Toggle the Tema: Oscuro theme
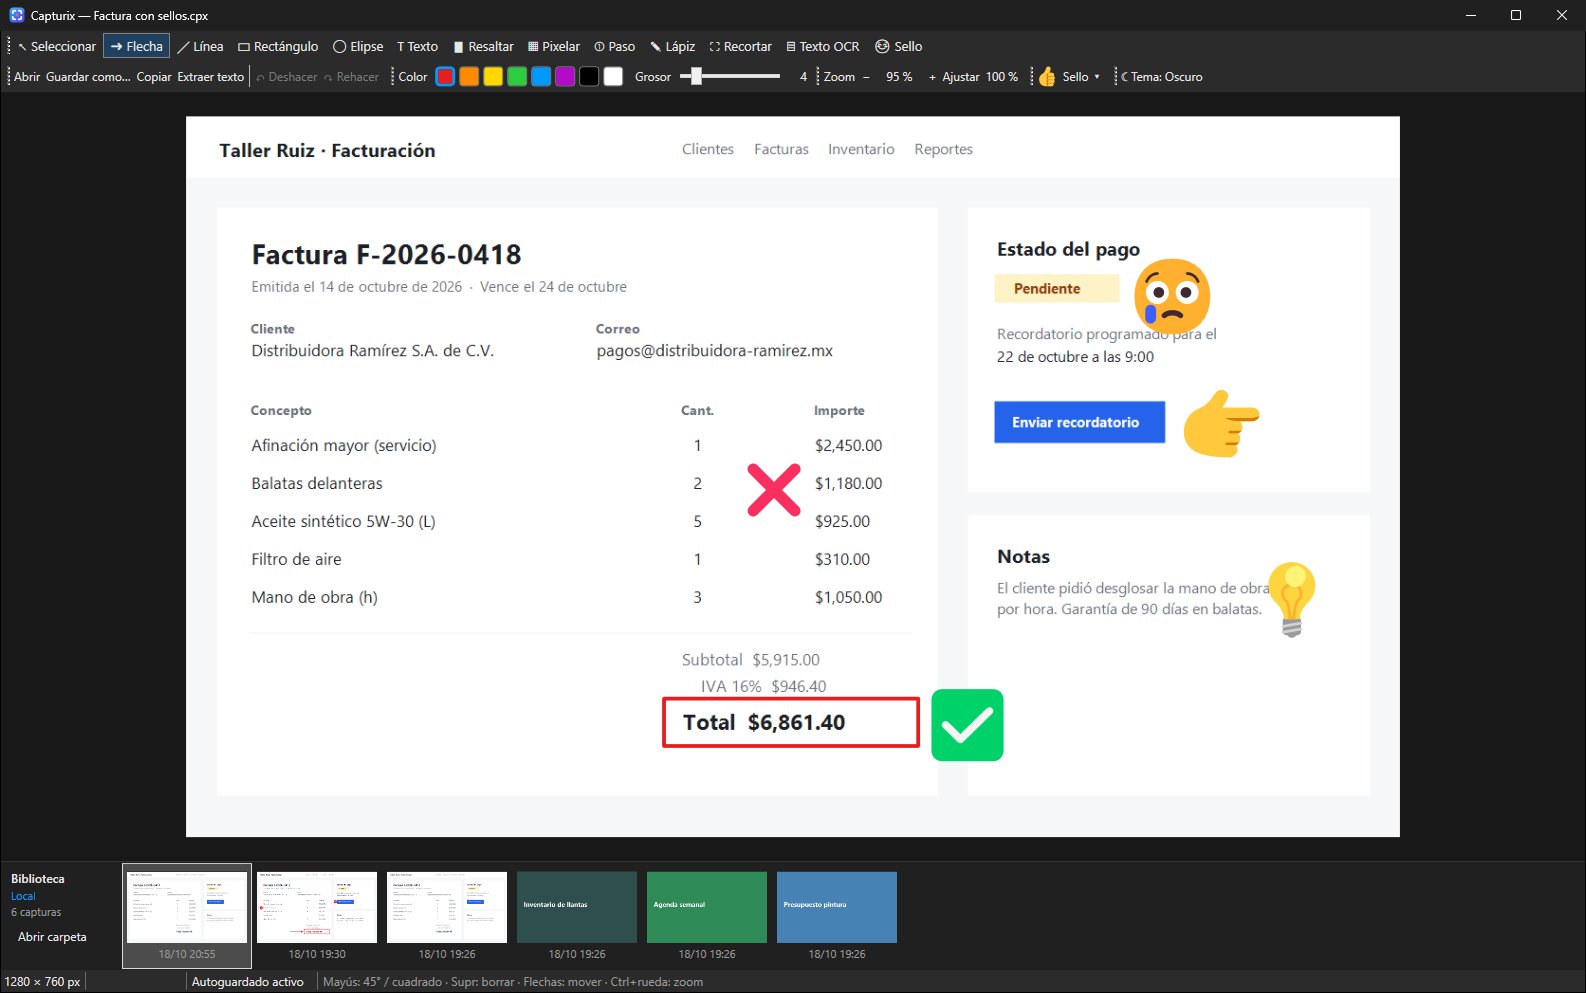1586x993 pixels. coord(1161,77)
